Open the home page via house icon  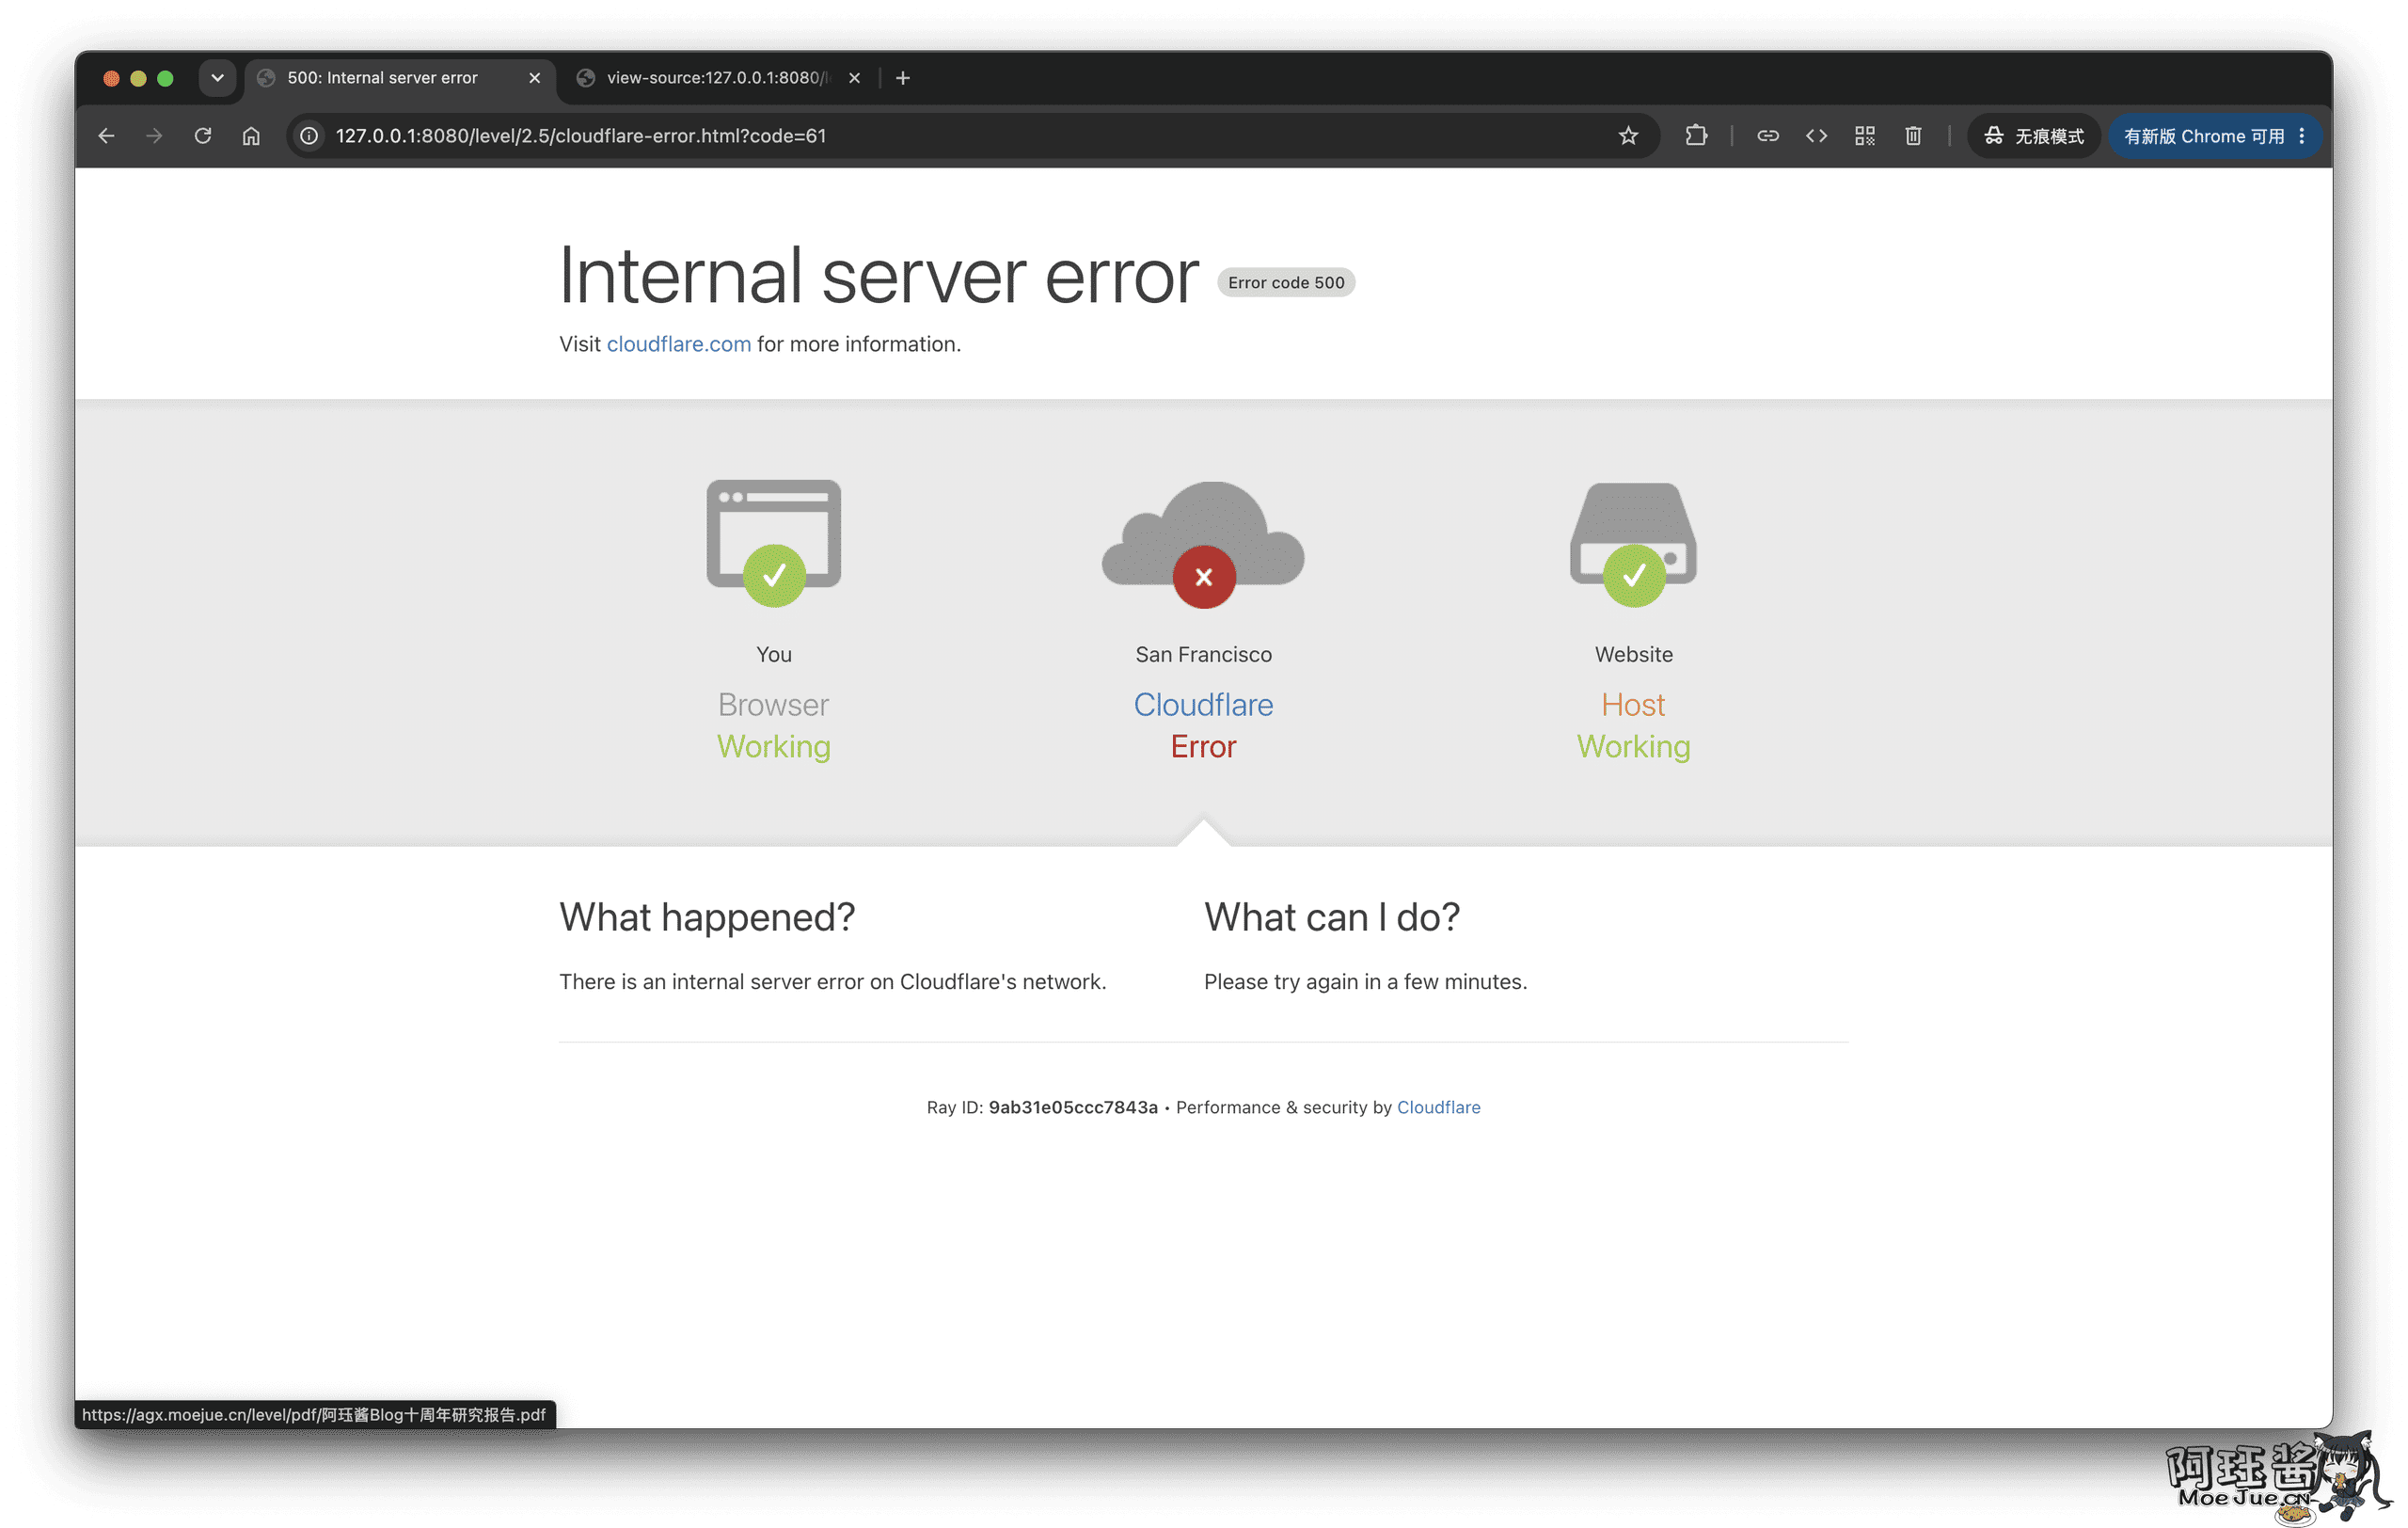251,136
